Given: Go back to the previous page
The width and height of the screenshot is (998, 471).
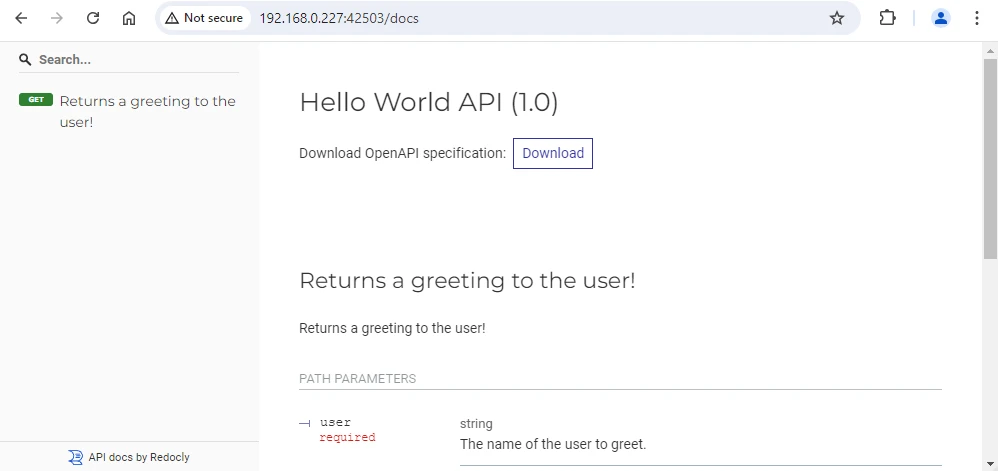Looking at the screenshot, I should pos(21,18).
